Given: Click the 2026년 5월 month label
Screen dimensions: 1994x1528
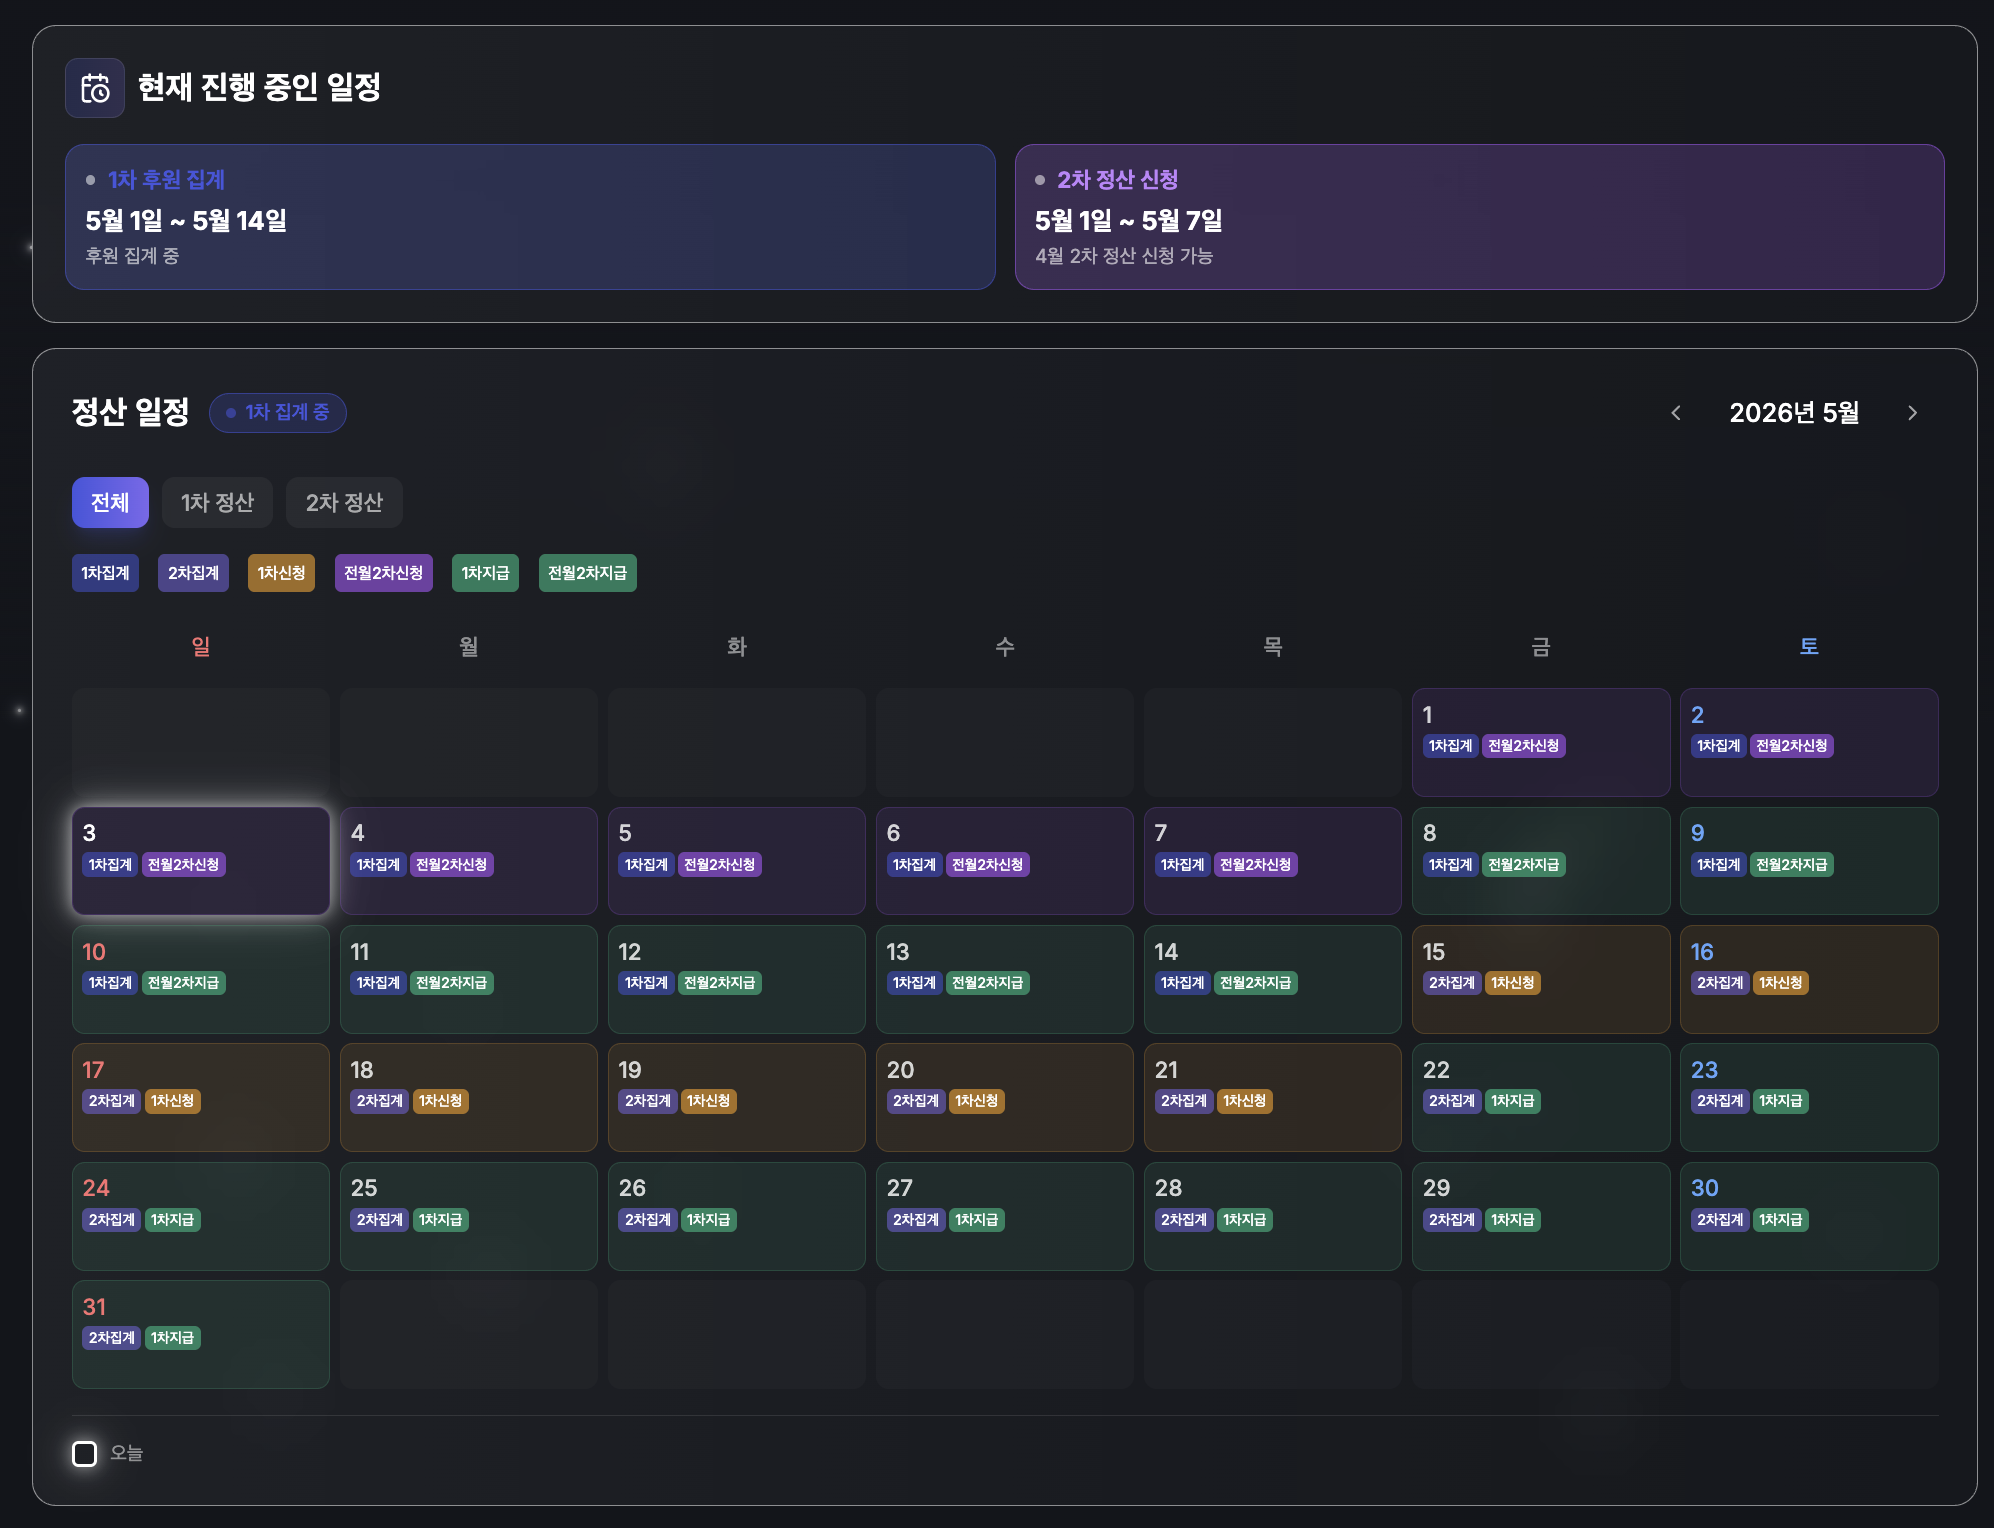Looking at the screenshot, I should click(x=1794, y=413).
